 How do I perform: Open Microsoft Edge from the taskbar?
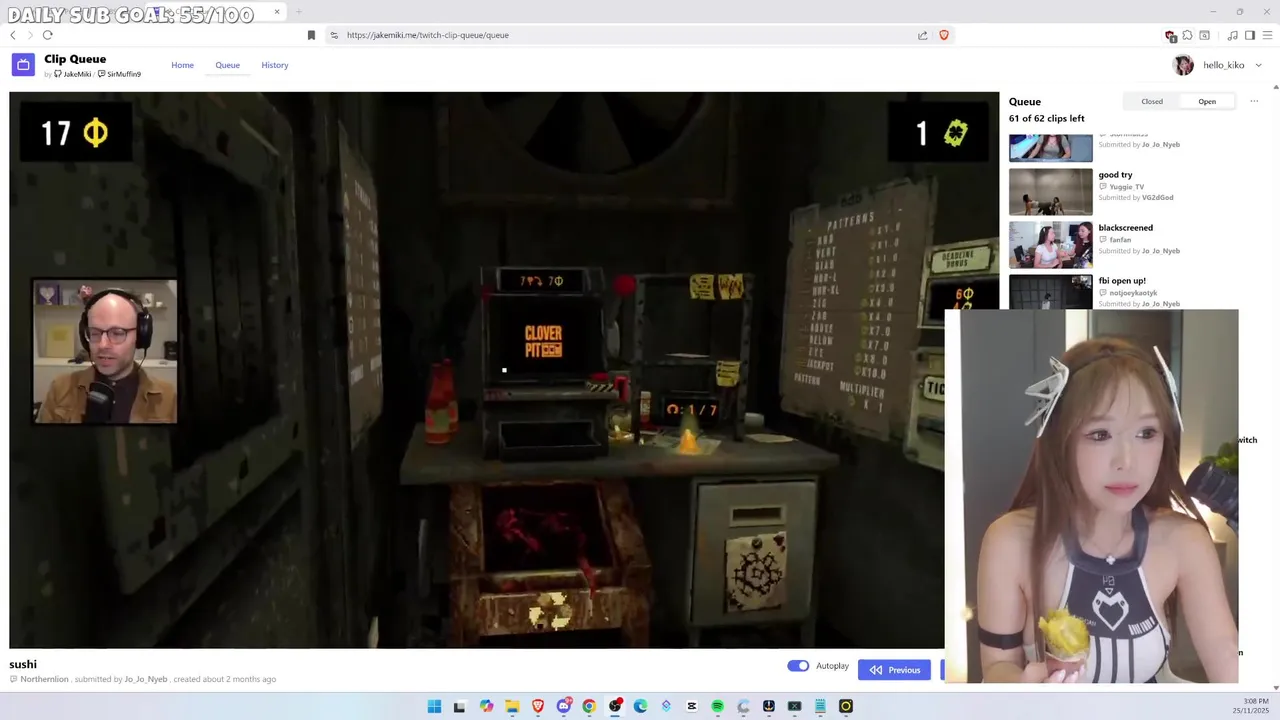(640, 706)
